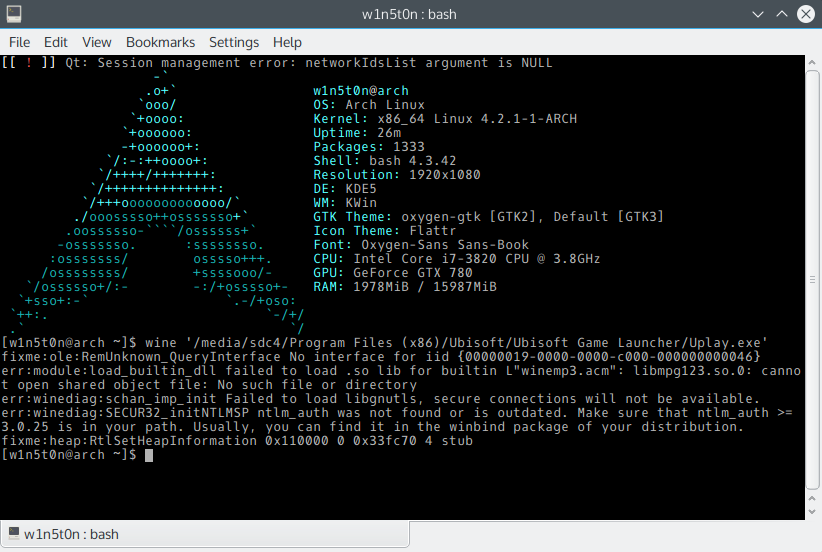Open the Edit menu

(x=56, y=42)
